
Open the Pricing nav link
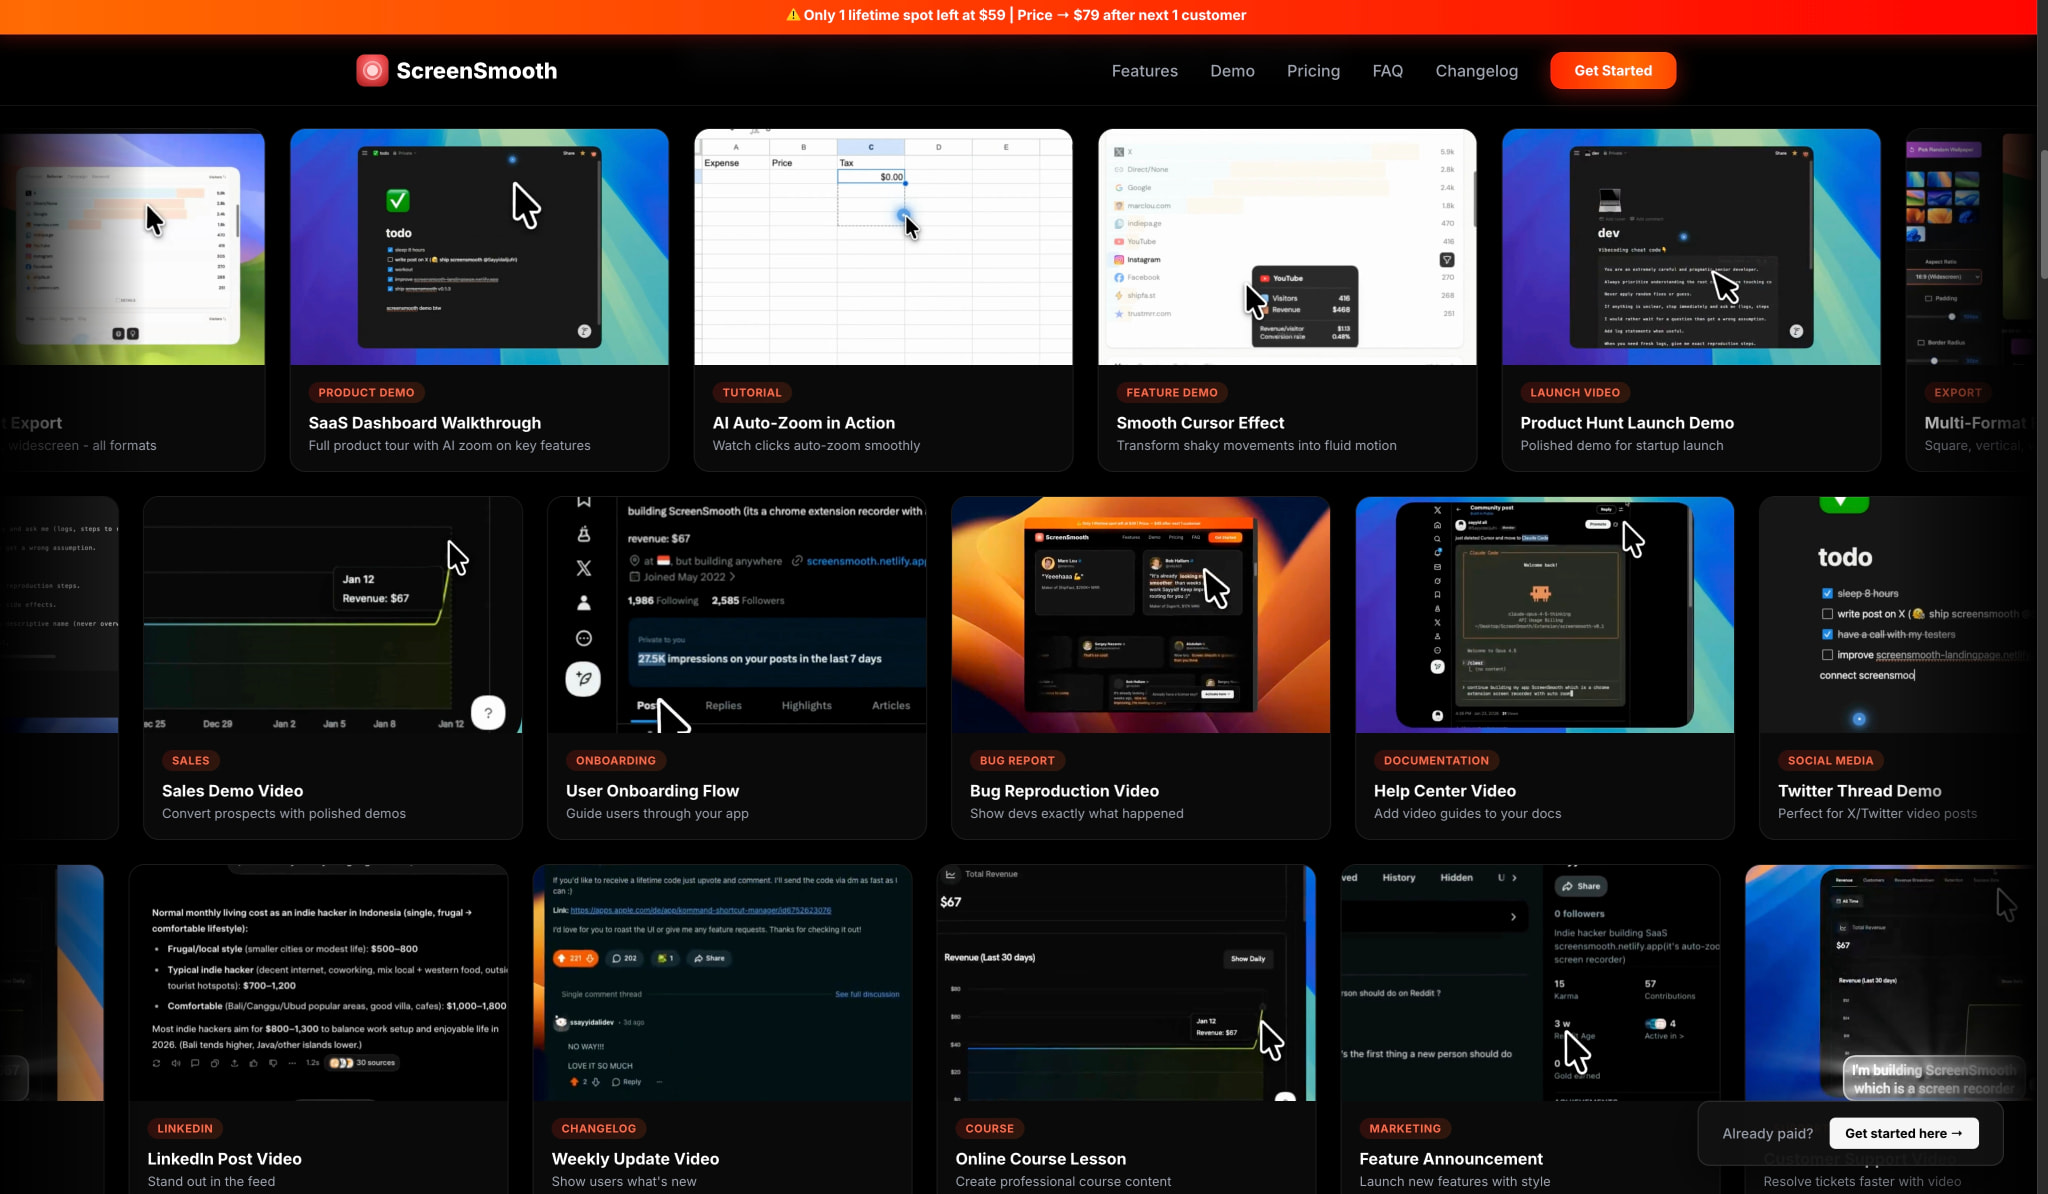pyautogui.click(x=1313, y=71)
